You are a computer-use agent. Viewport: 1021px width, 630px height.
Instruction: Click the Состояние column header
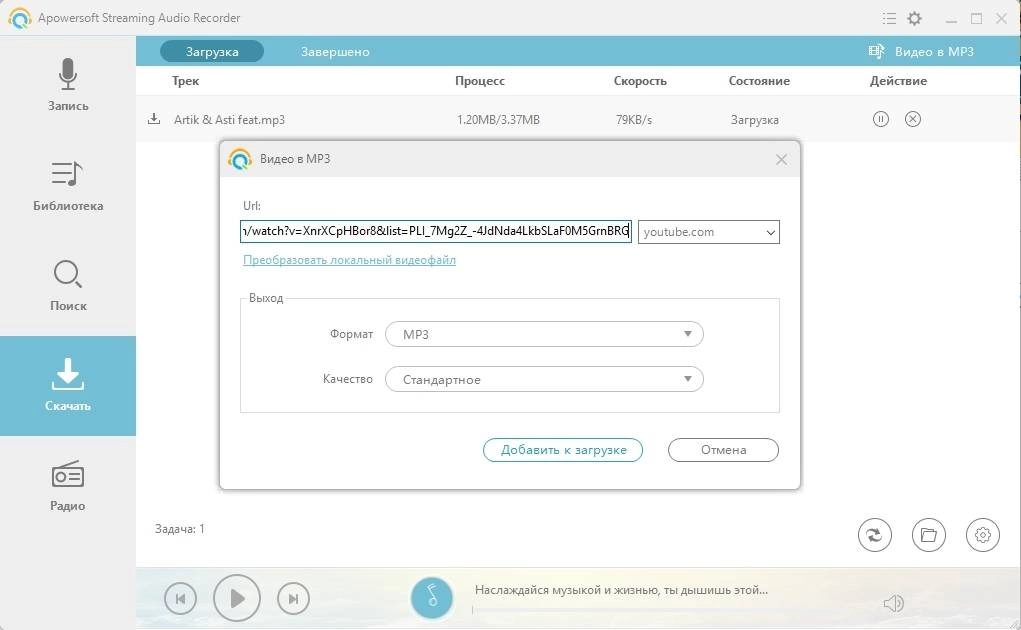click(759, 81)
